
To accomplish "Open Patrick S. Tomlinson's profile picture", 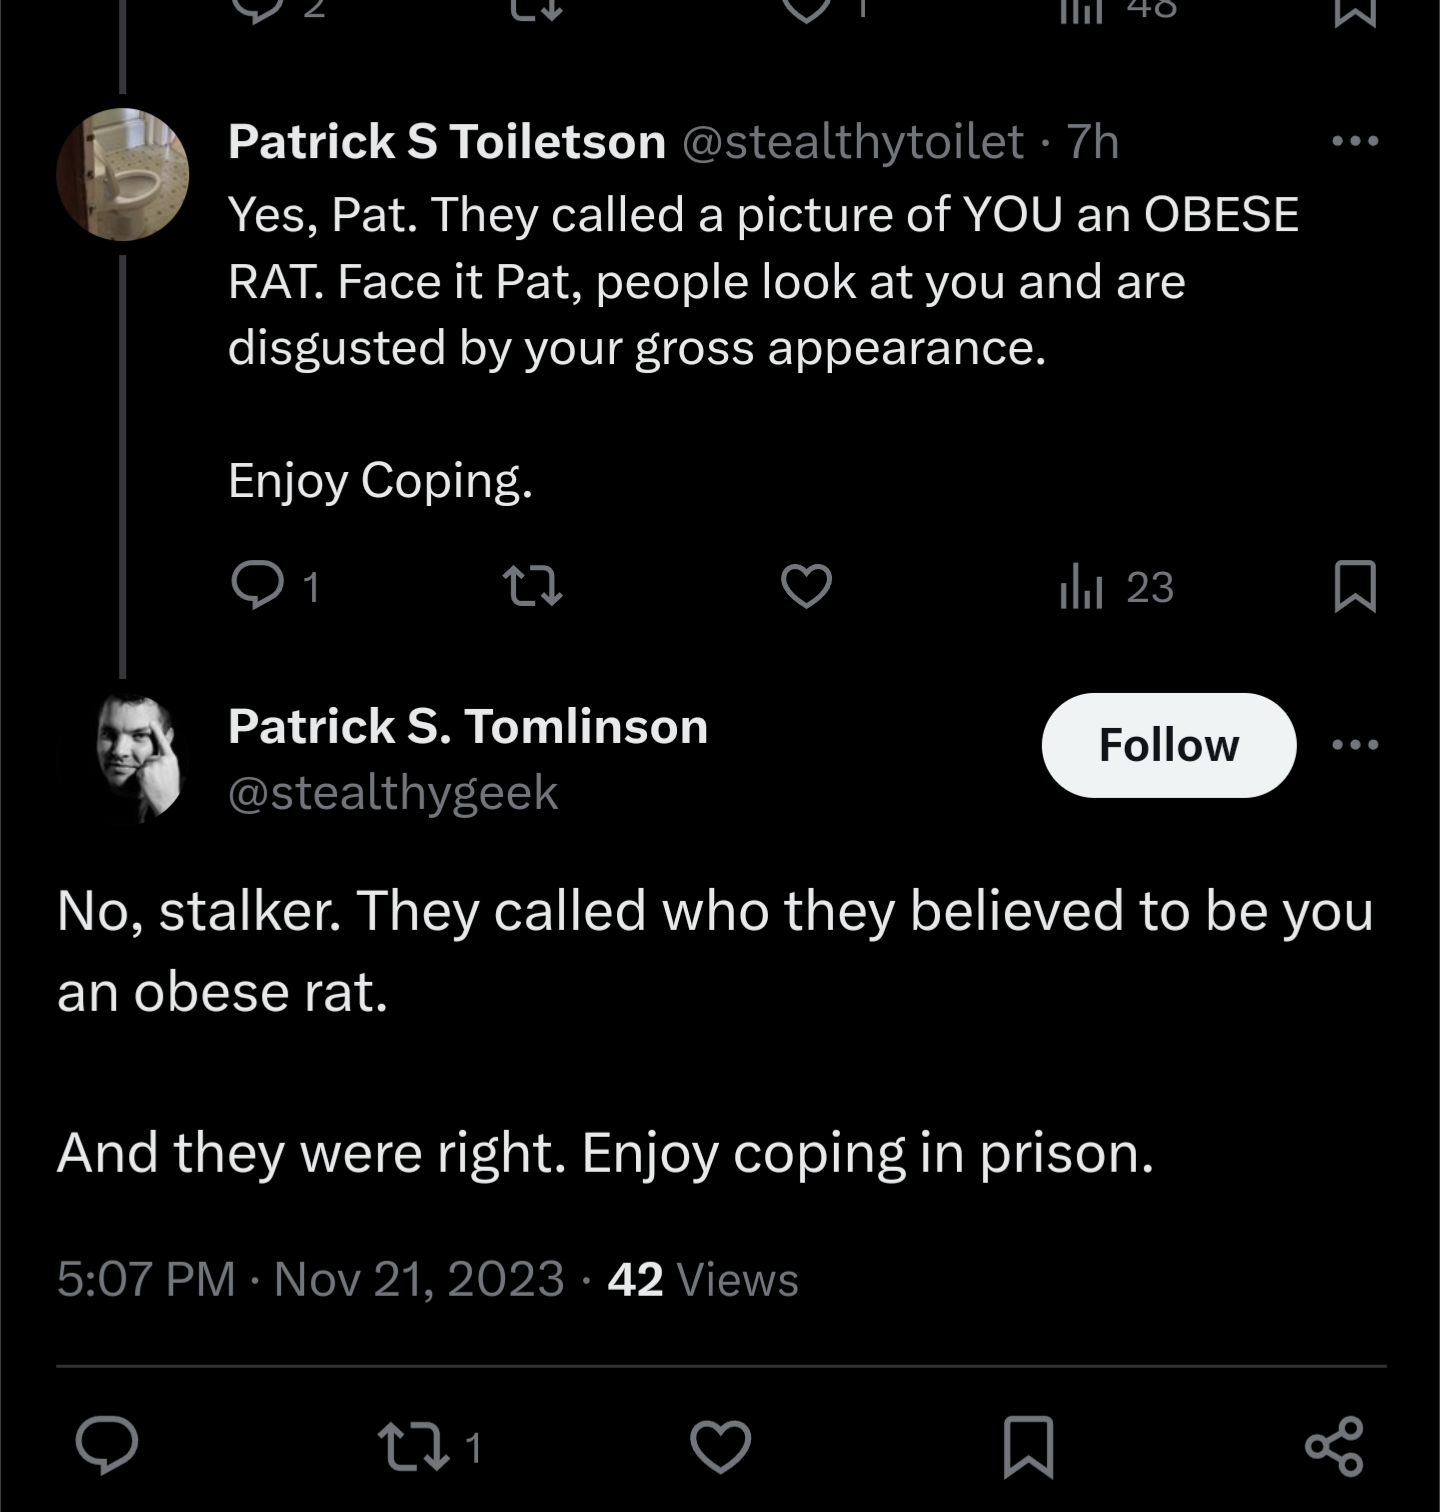I will coord(122,758).
